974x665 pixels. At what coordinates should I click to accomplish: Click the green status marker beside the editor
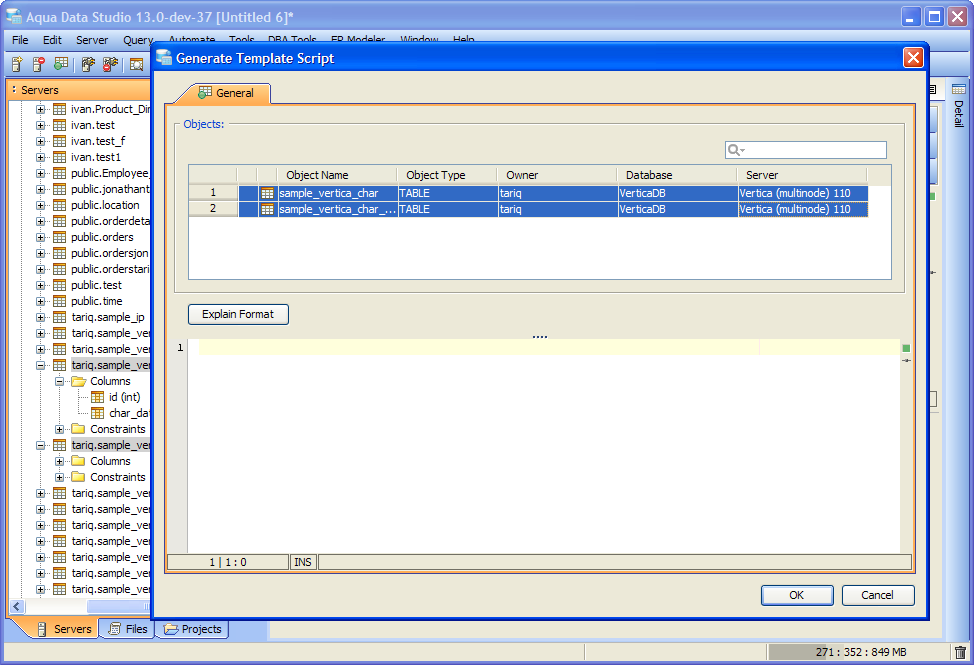click(x=906, y=348)
